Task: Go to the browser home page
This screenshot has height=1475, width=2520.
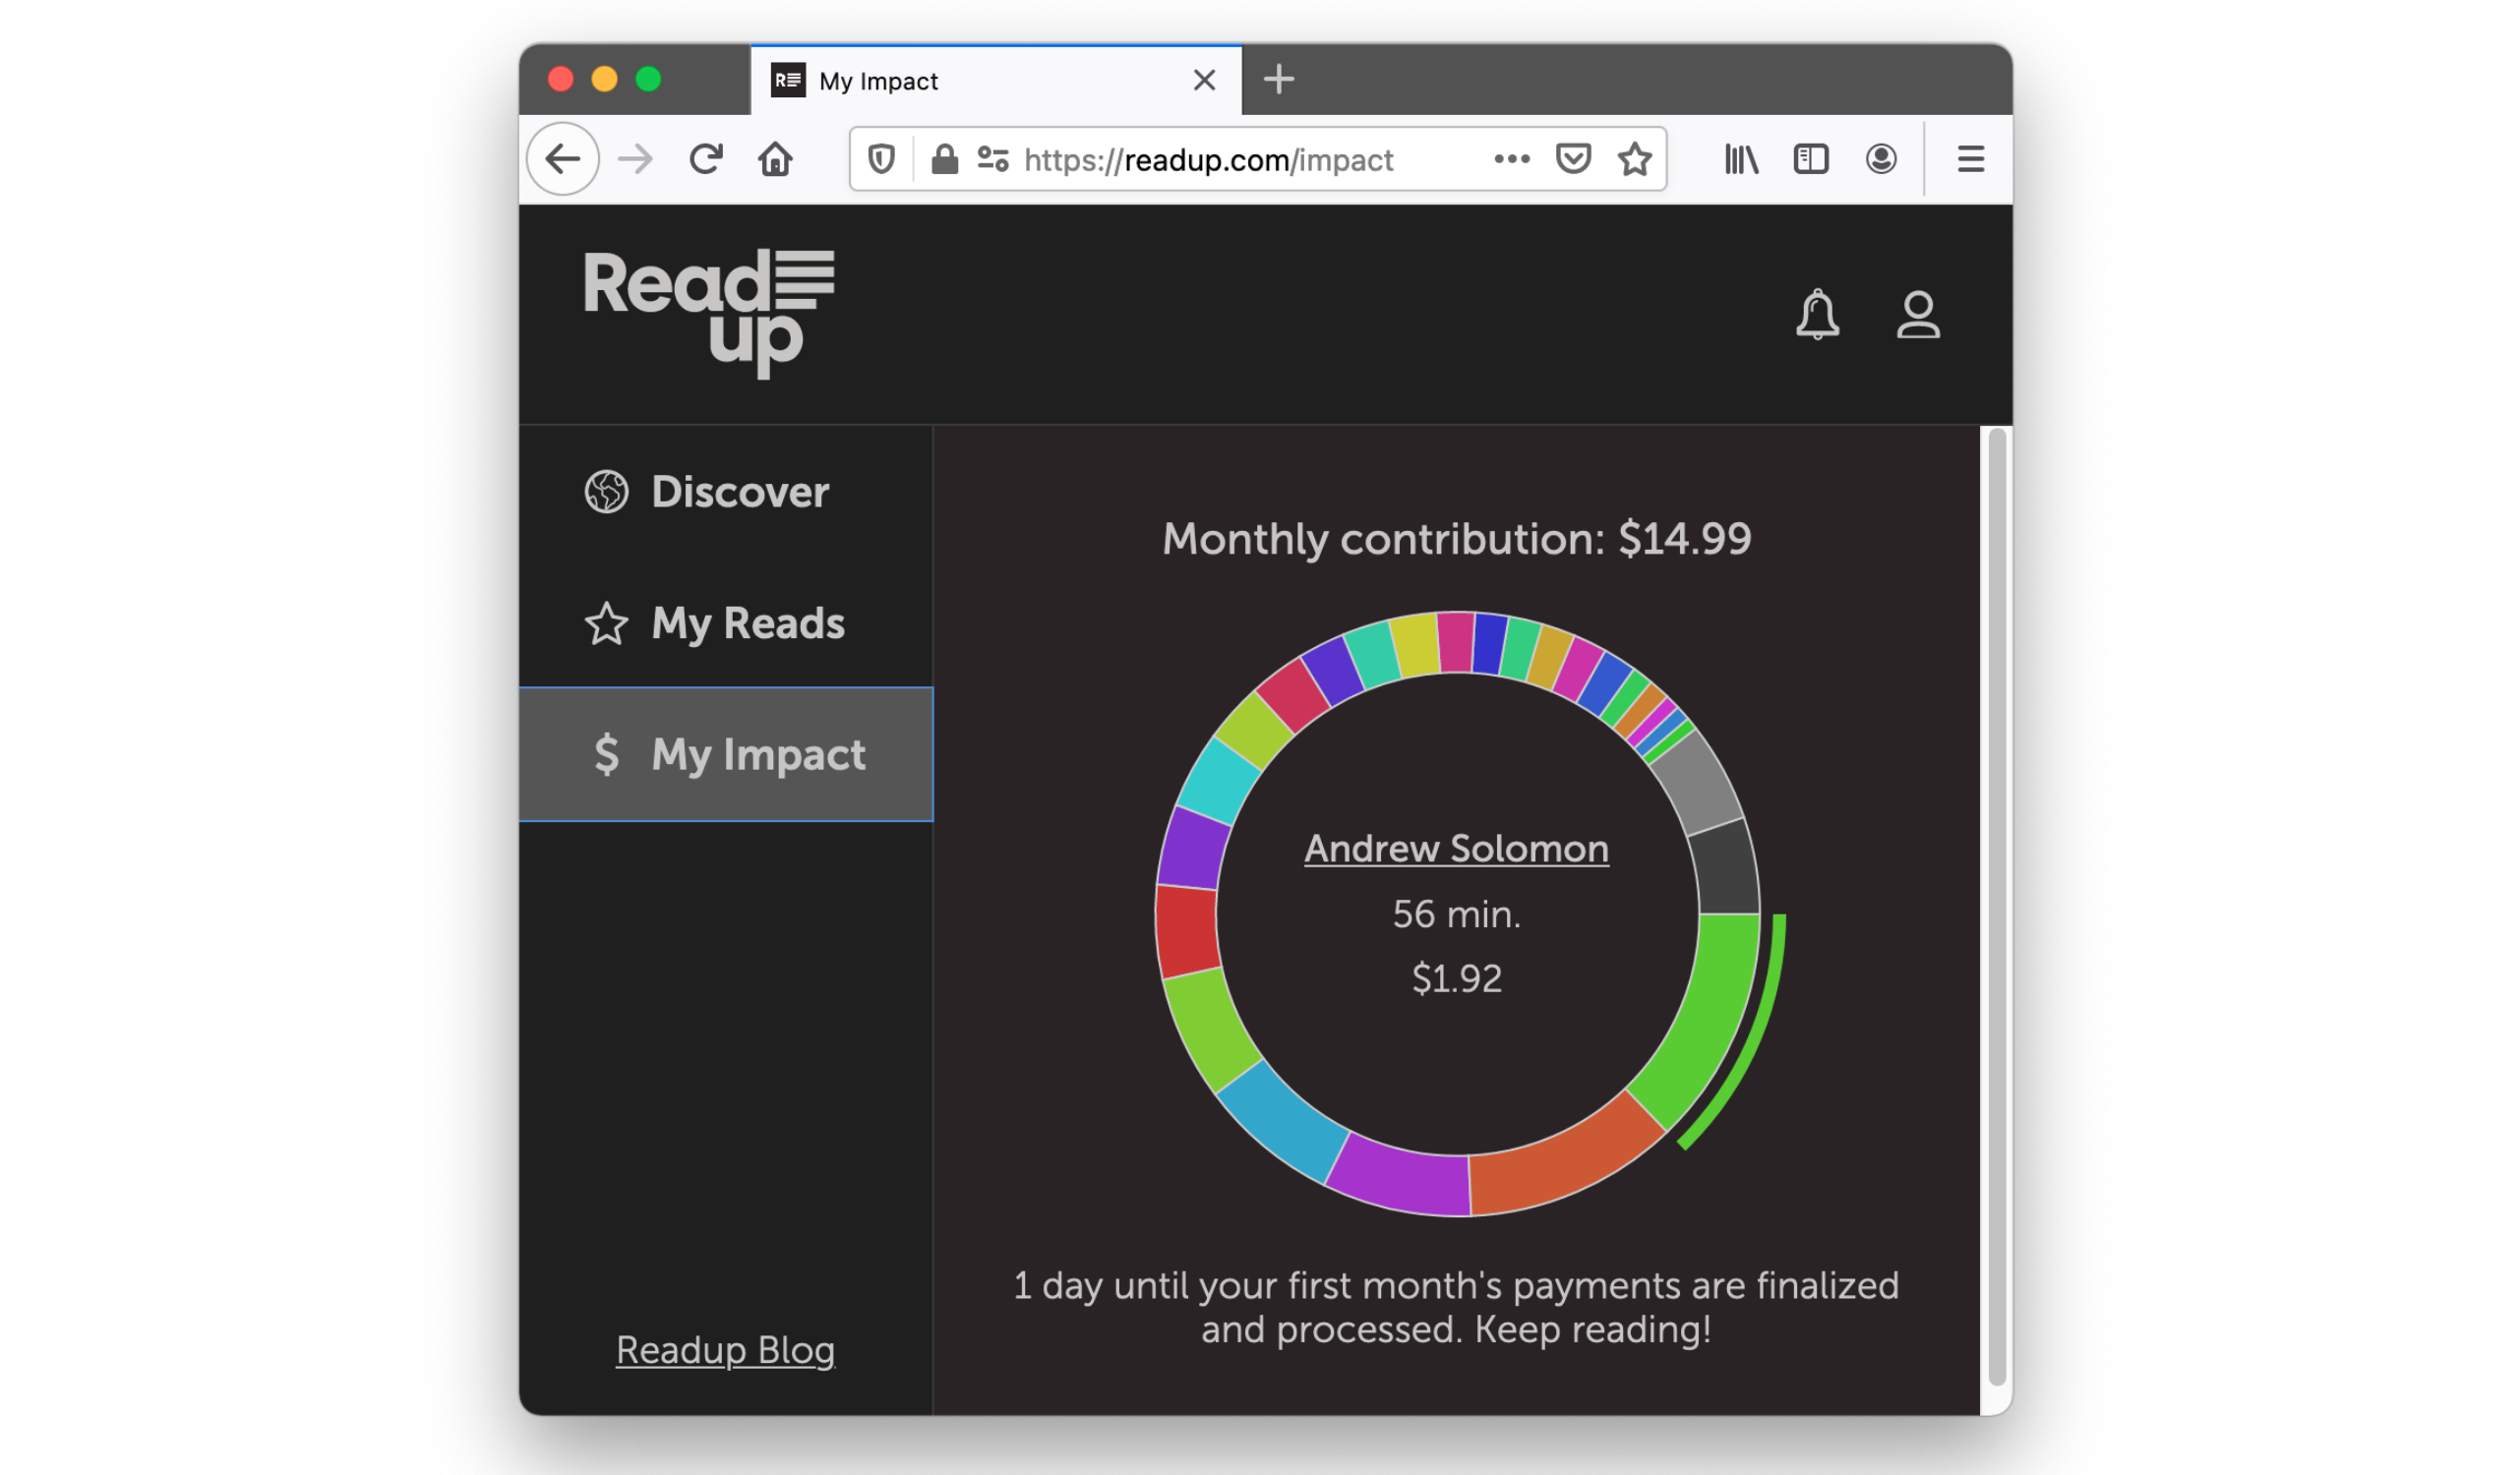Action: pyautogui.click(x=775, y=159)
